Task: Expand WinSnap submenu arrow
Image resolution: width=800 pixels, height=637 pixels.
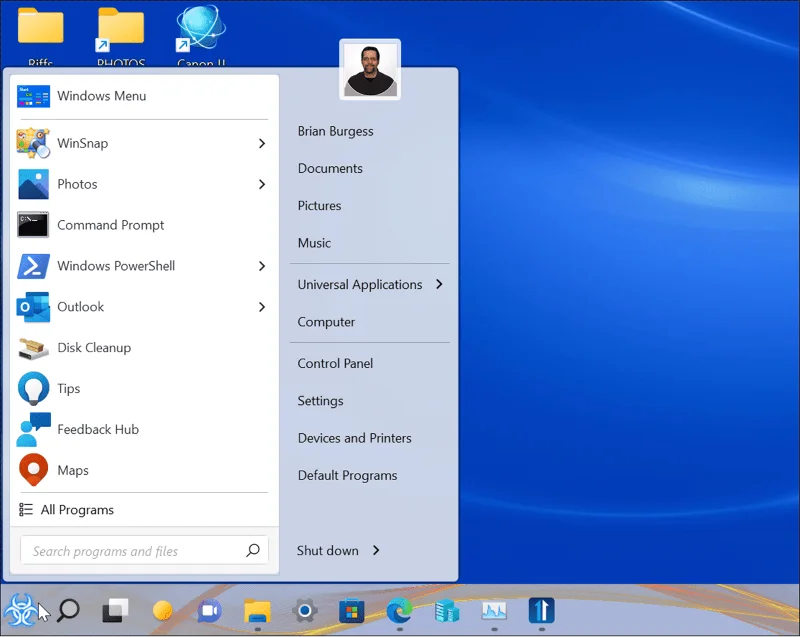Action: click(x=262, y=143)
